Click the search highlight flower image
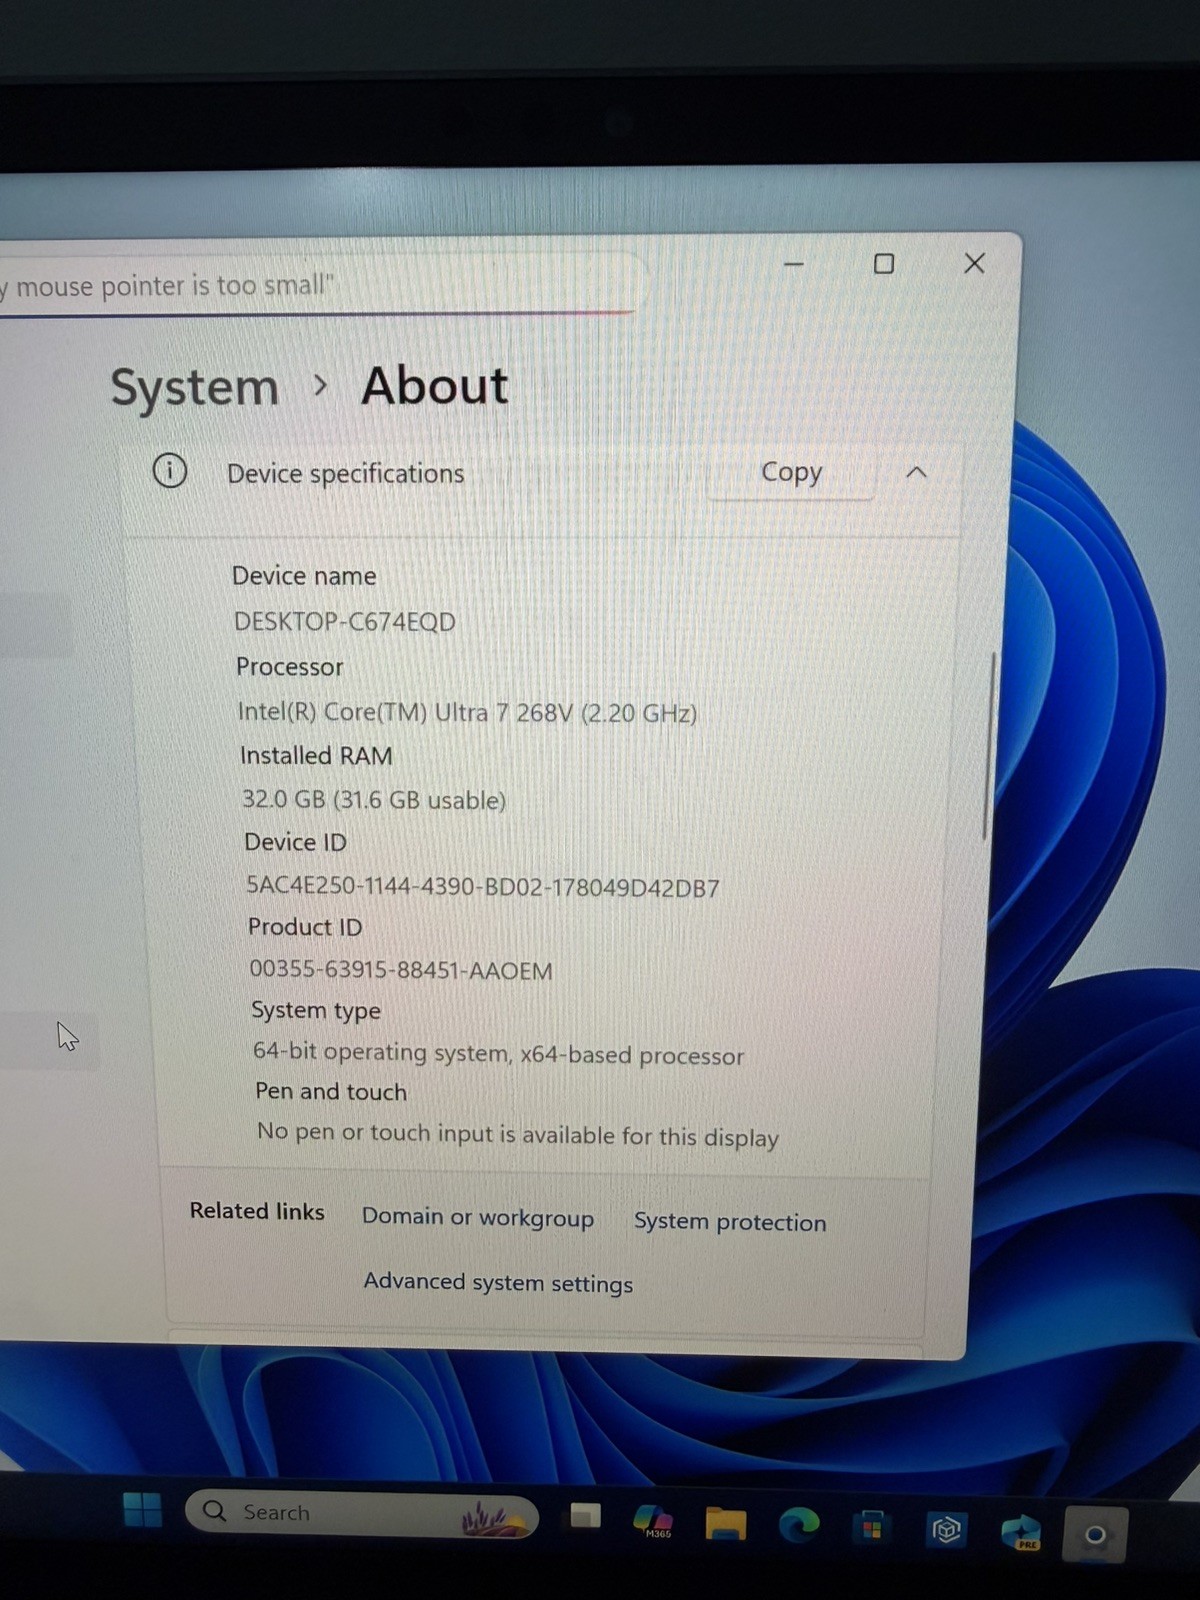This screenshot has height=1600, width=1200. pos(494,1519)
